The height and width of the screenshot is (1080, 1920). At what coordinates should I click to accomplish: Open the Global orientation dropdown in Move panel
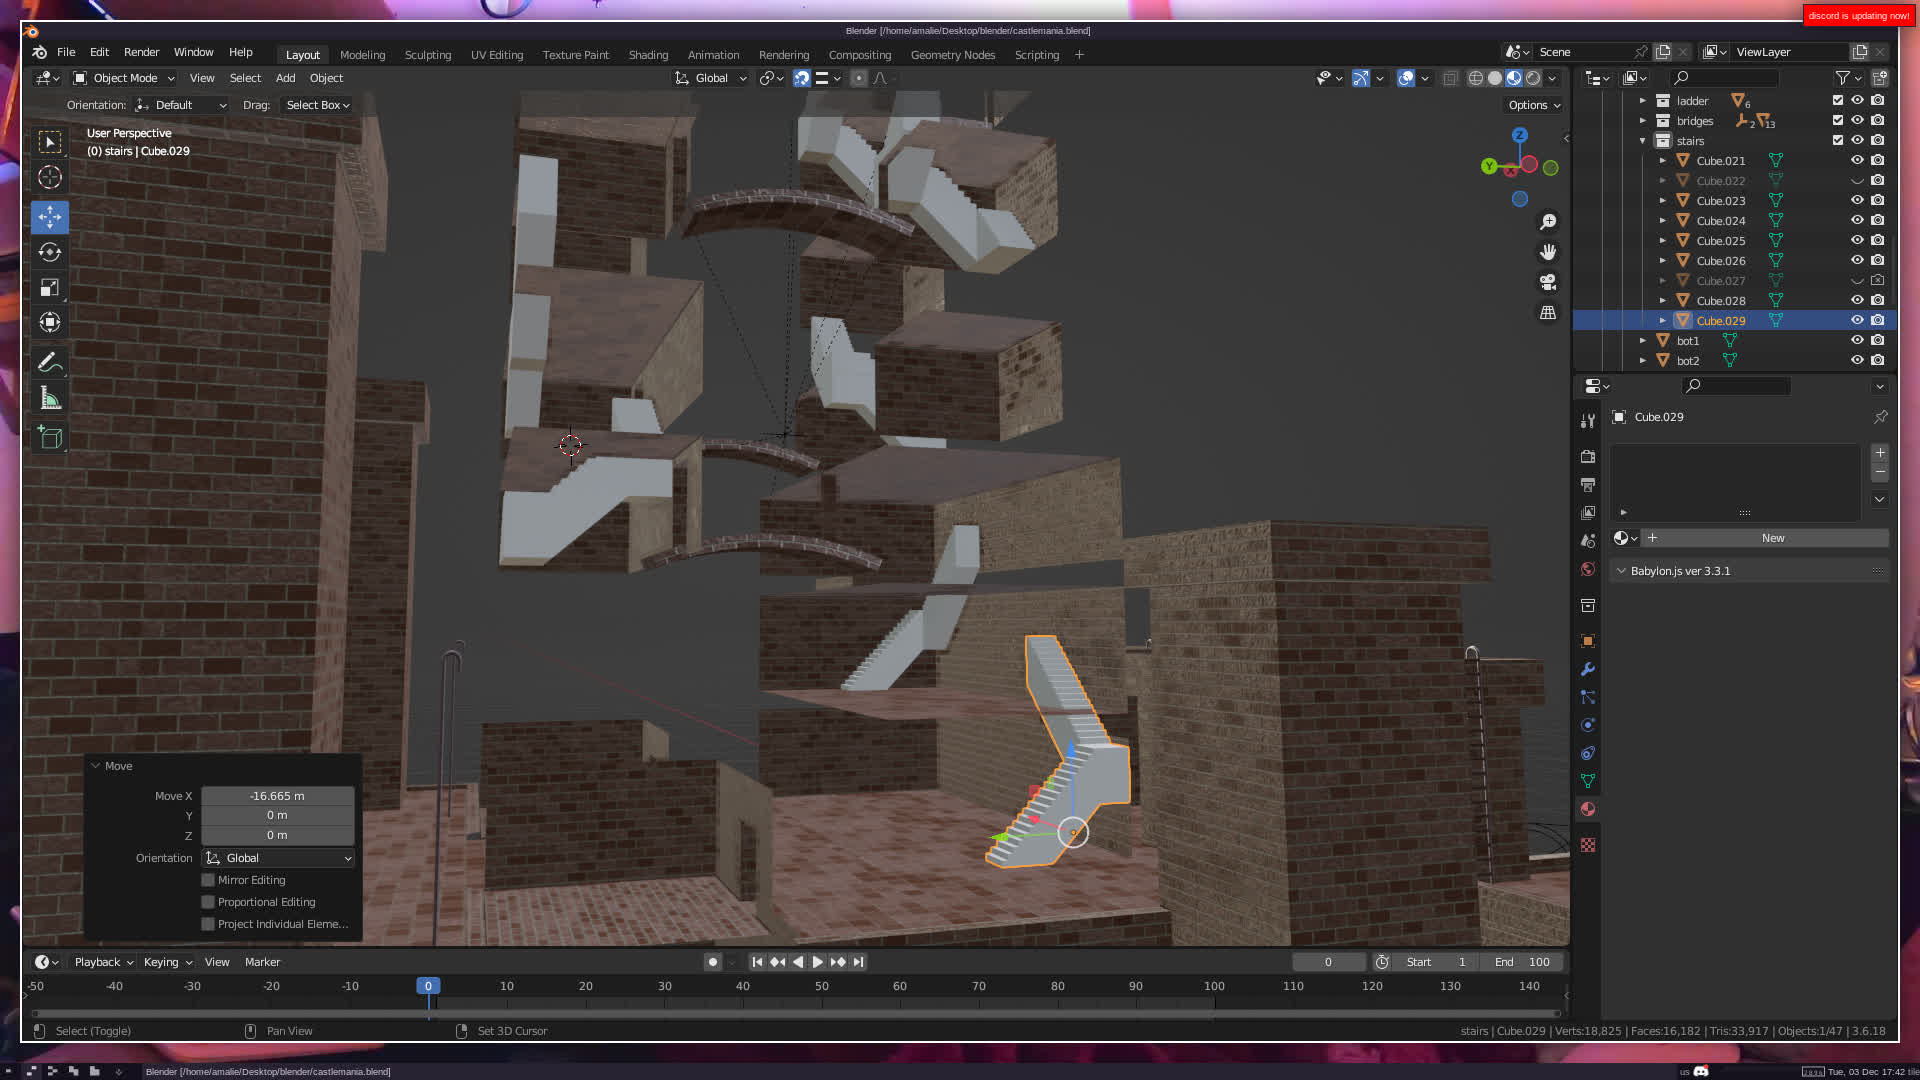pos(278,858)
